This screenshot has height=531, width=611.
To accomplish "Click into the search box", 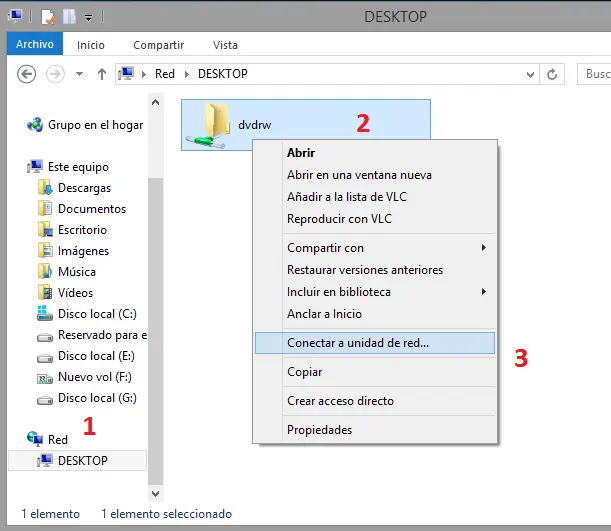I will pyautogui.click(x=594, y=74).
